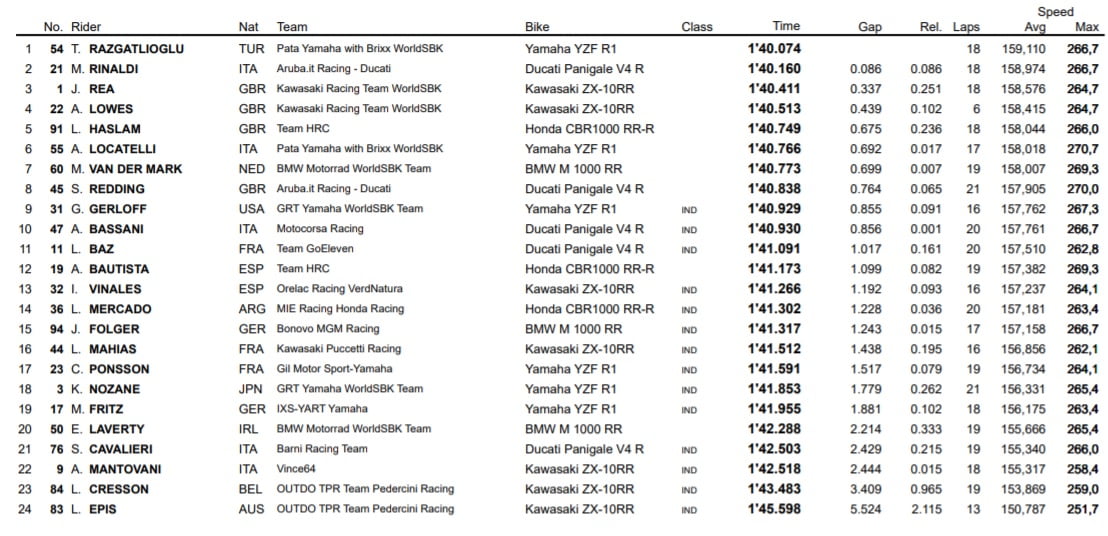Click the Team column header
Viewport: 1108px width, 536px height.
[x=292, y=27]
